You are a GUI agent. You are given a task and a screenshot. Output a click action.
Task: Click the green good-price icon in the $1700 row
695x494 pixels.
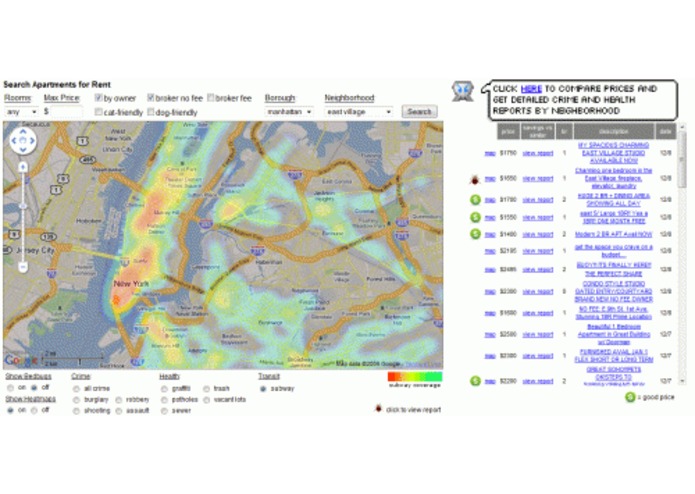[475, 200]
